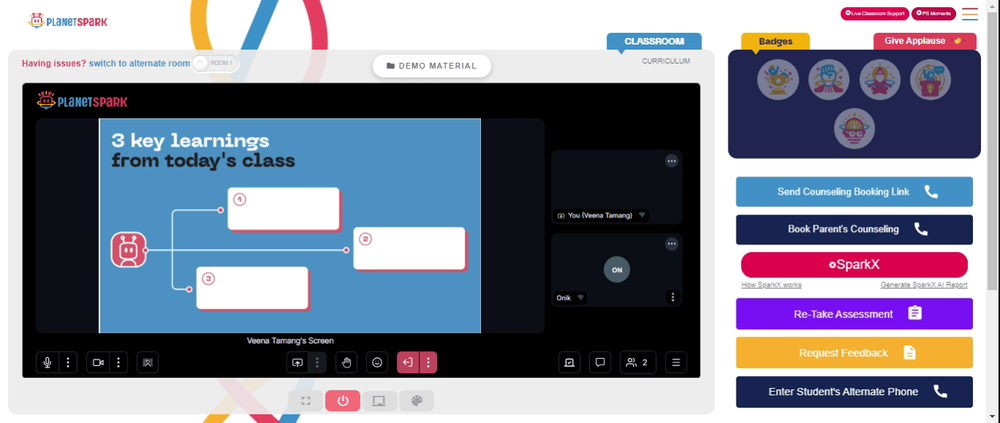
Task: Toggle the alternate room switch labeled ROOM 1
Action: (215, 63)
